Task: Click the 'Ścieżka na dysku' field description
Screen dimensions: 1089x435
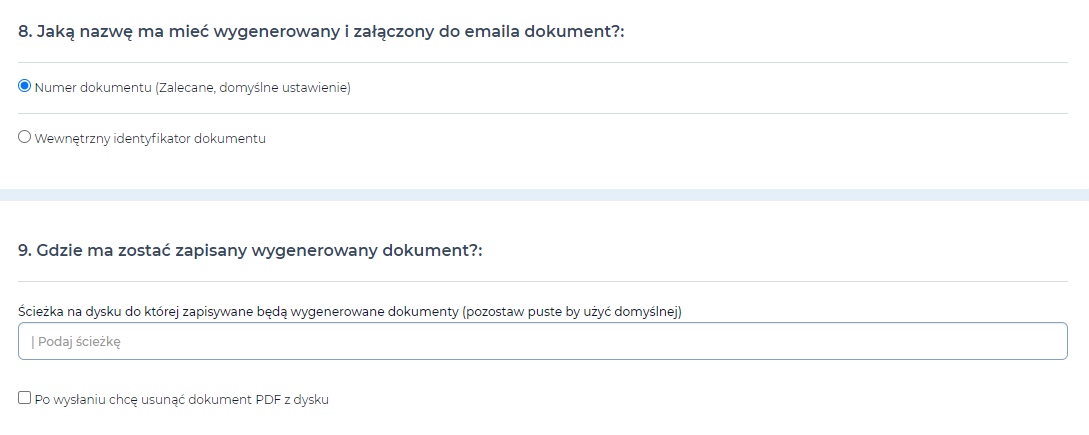Action: [350, 312]
